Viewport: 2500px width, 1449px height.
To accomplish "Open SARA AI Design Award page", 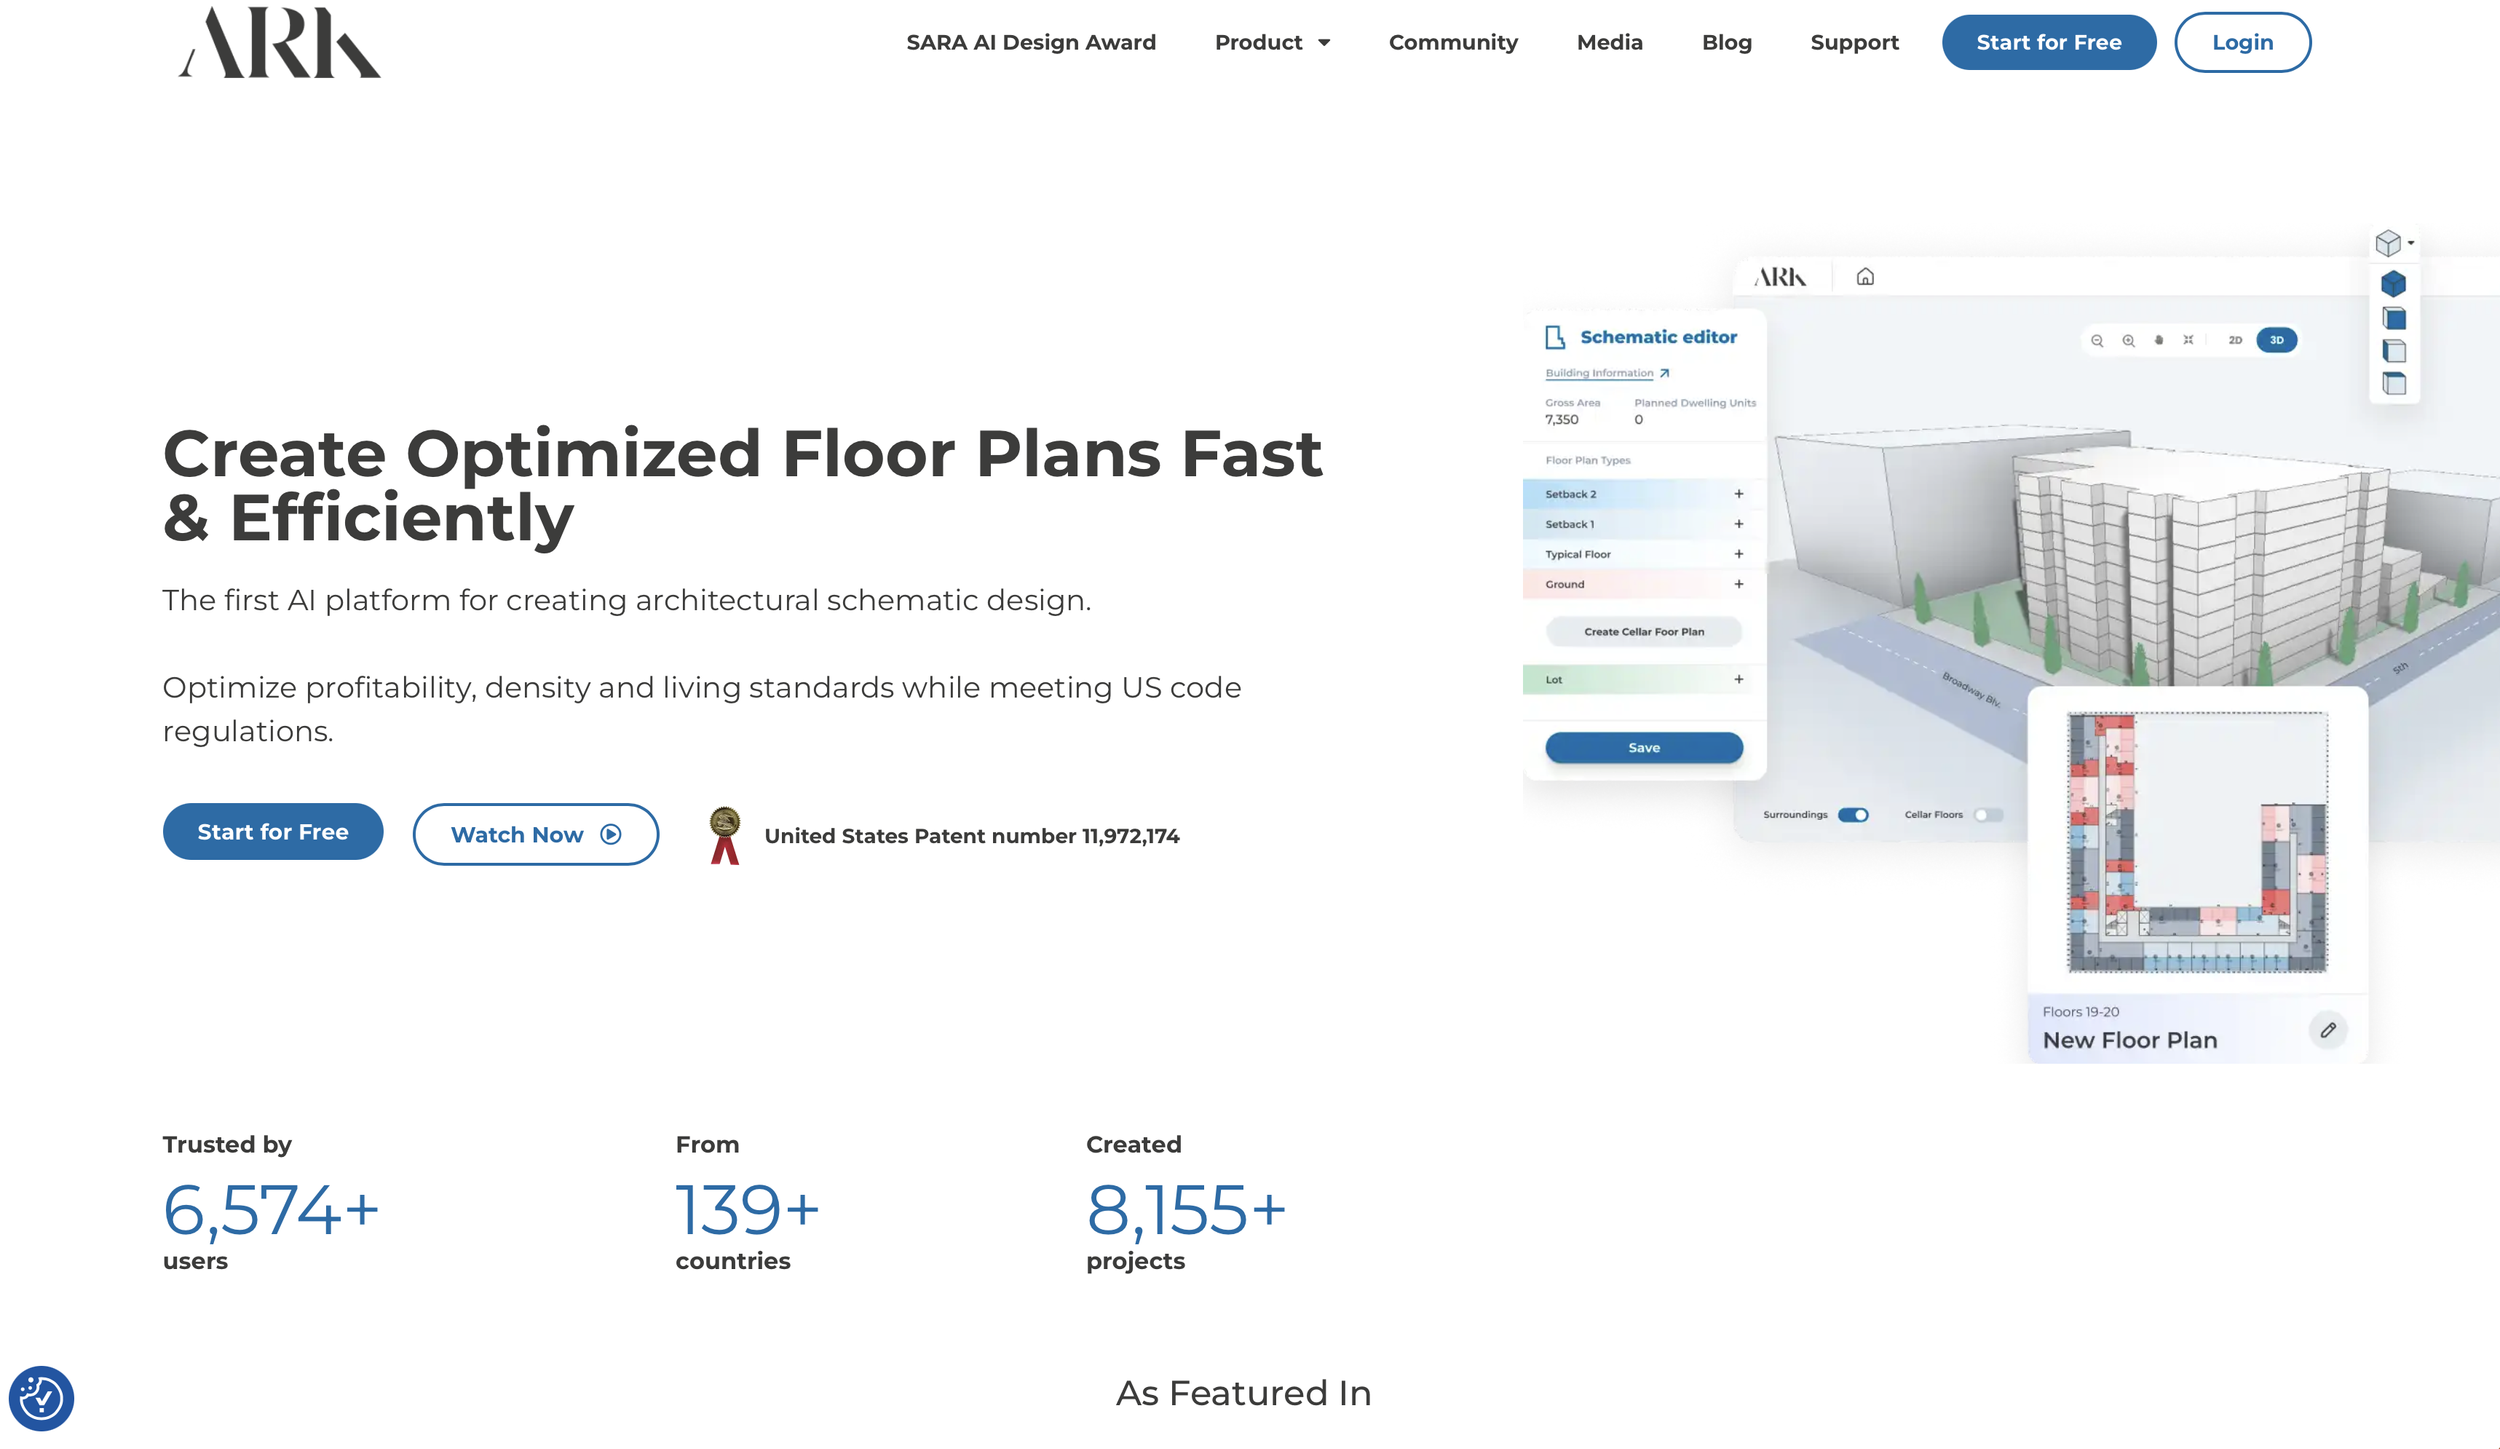I will tap(1031, 42).
